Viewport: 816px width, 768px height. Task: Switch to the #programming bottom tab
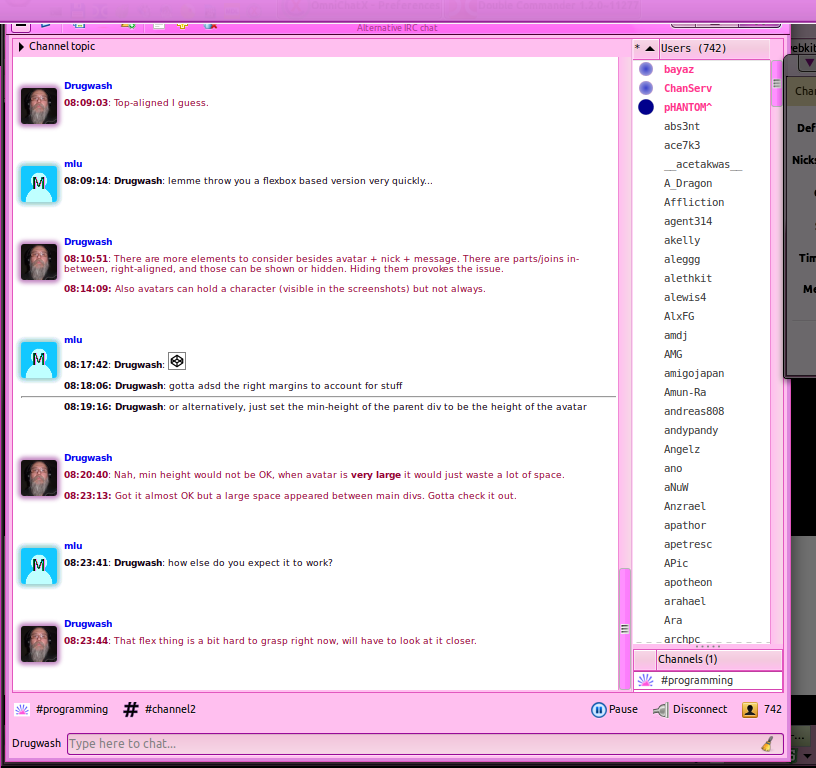click(x=61, y=709)
